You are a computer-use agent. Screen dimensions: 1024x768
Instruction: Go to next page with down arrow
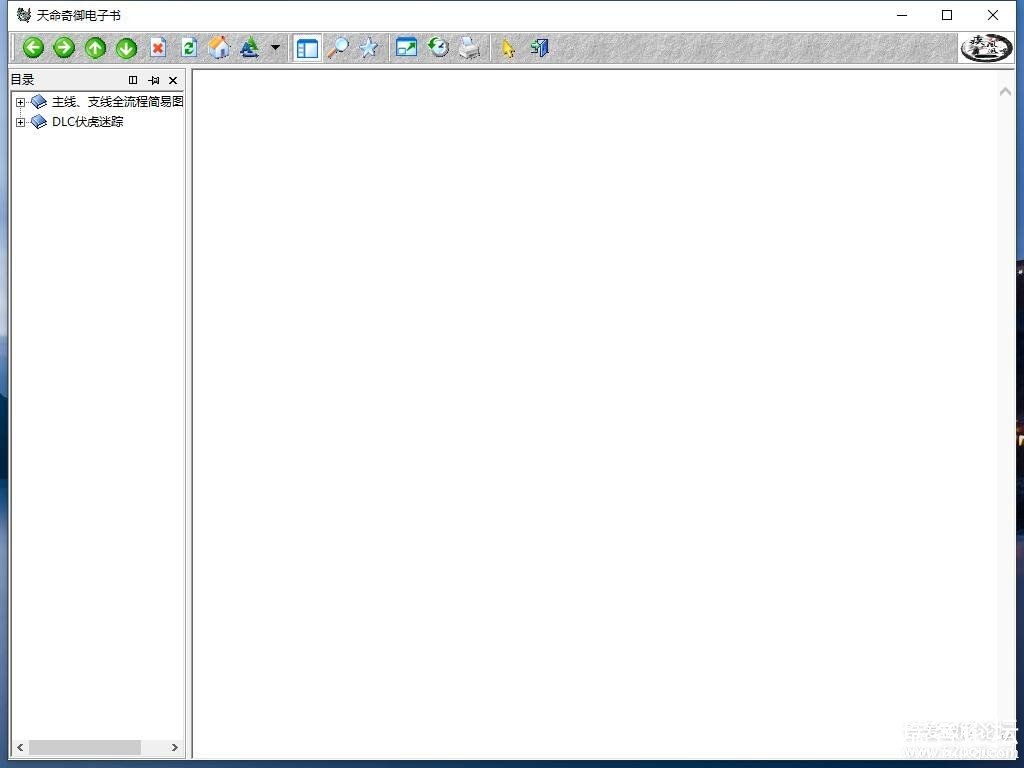click(126, 48)
